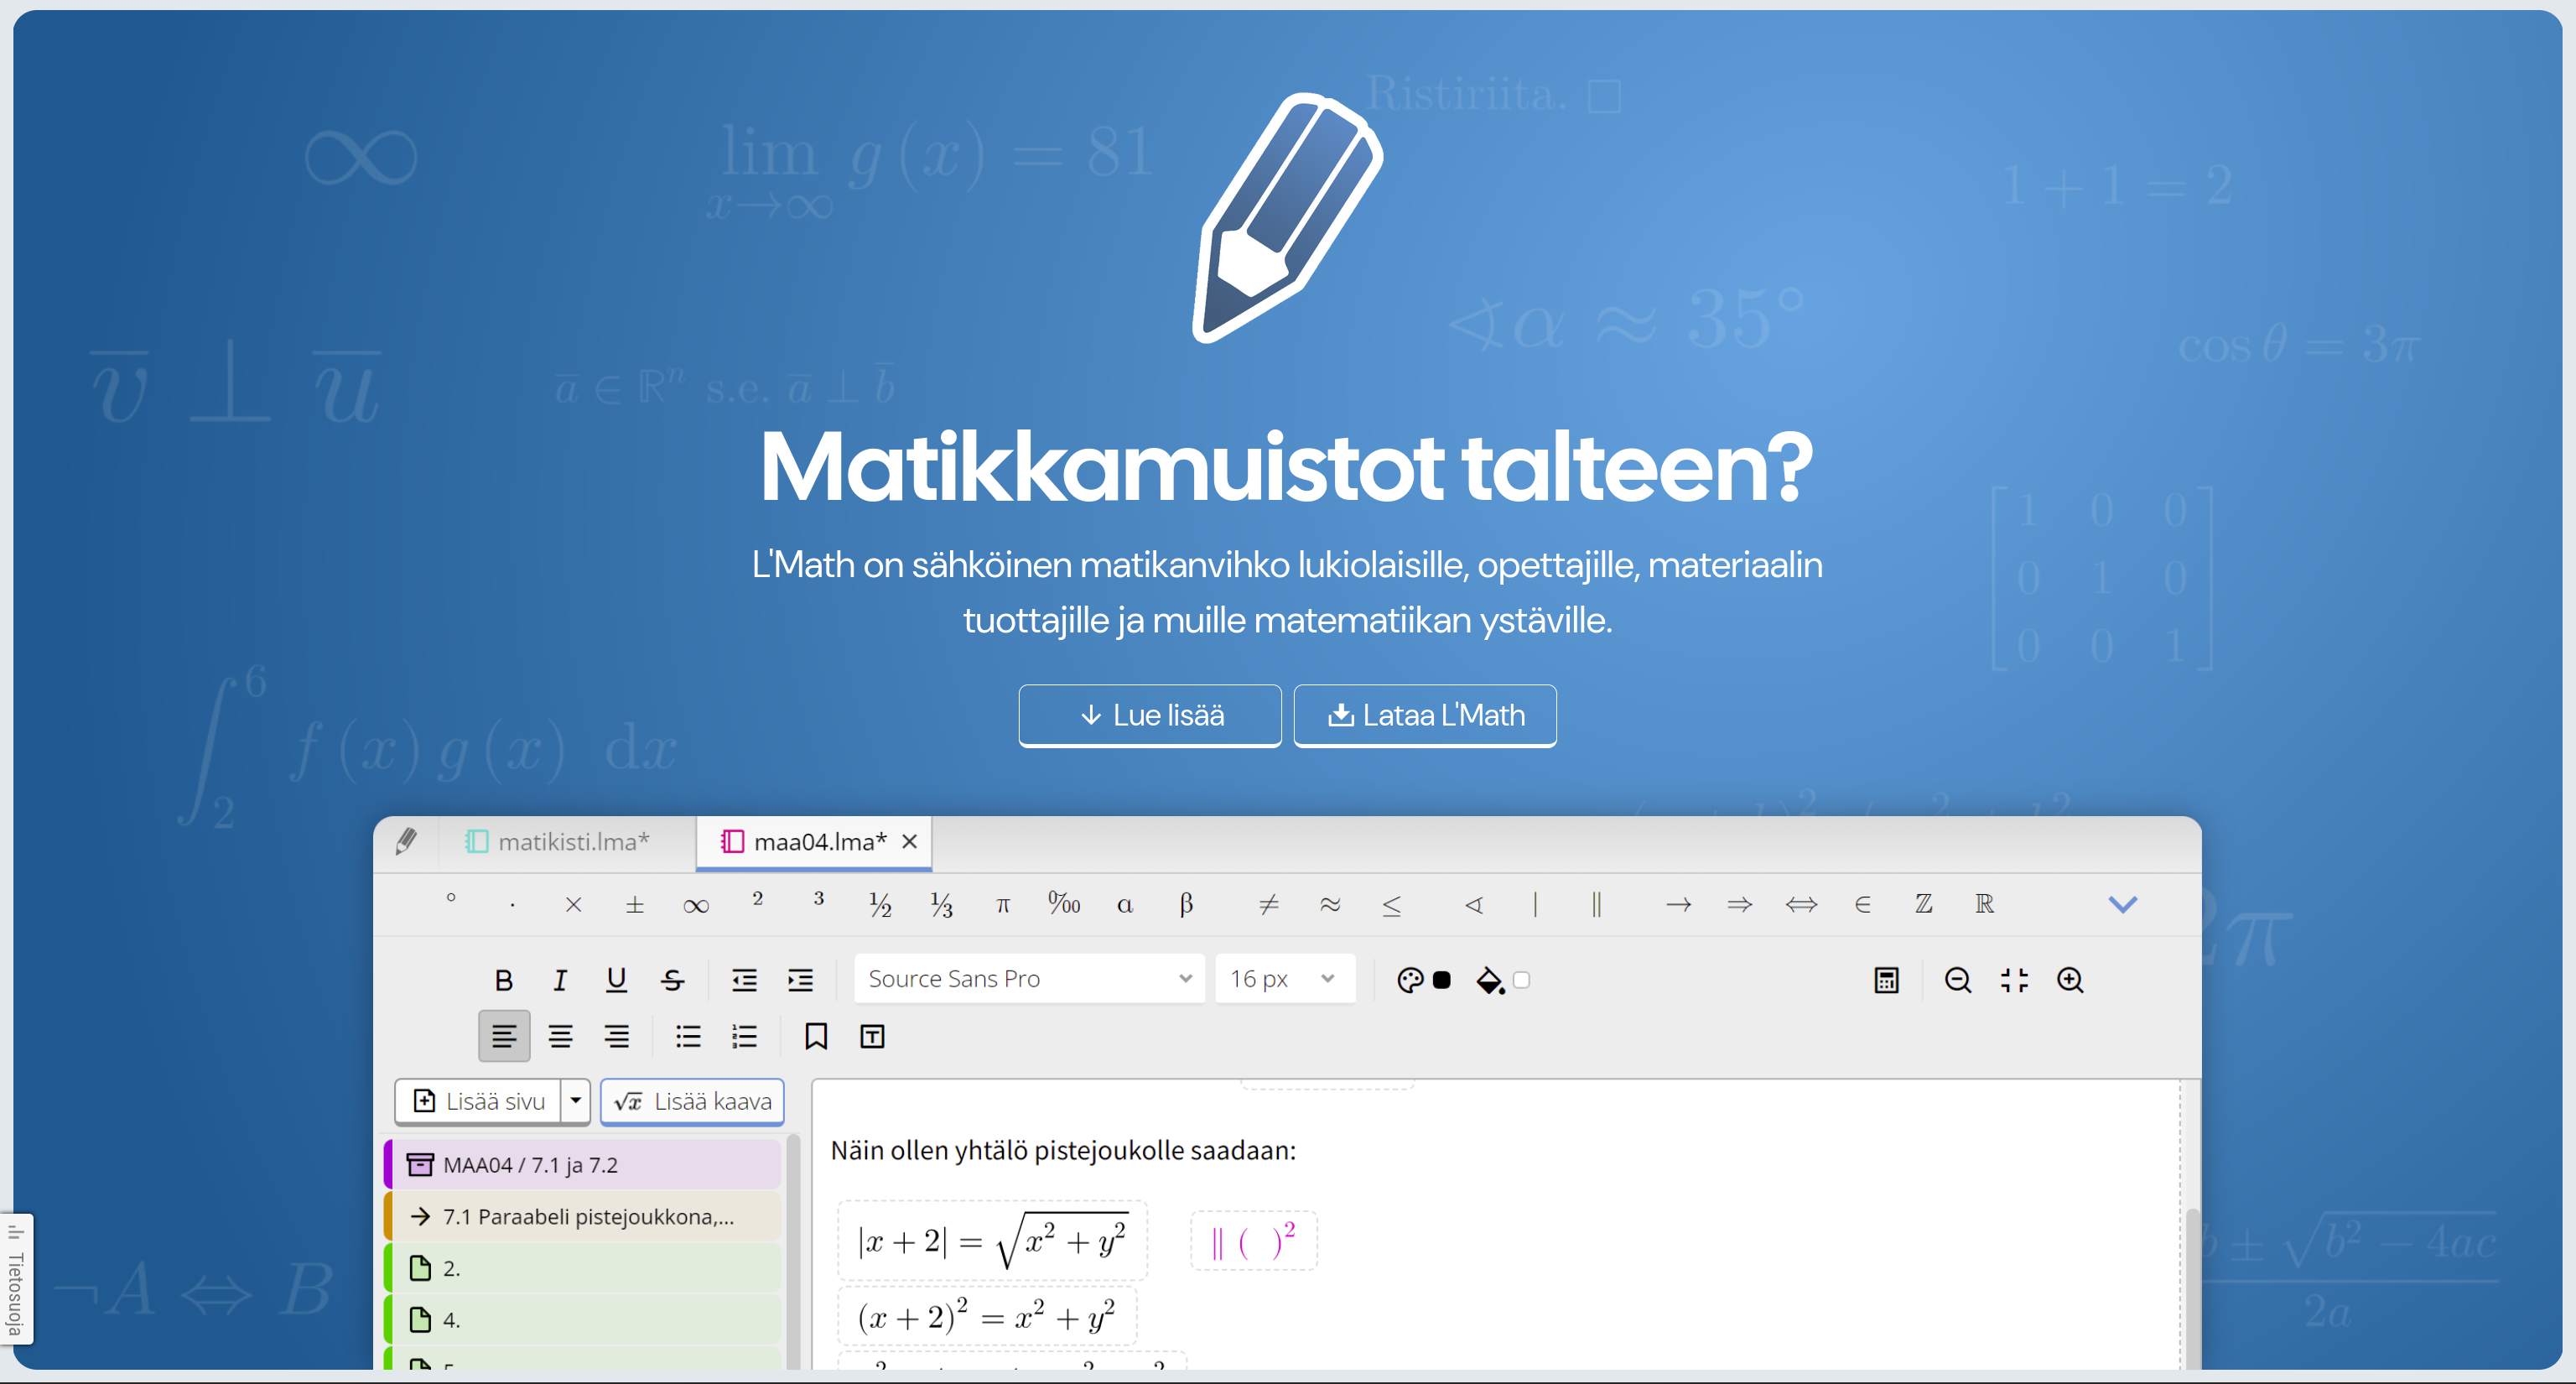Viewport: 2576px width, 1384px height.
Task: Increase paragraph indent
Action: click(x=800, y=980)
